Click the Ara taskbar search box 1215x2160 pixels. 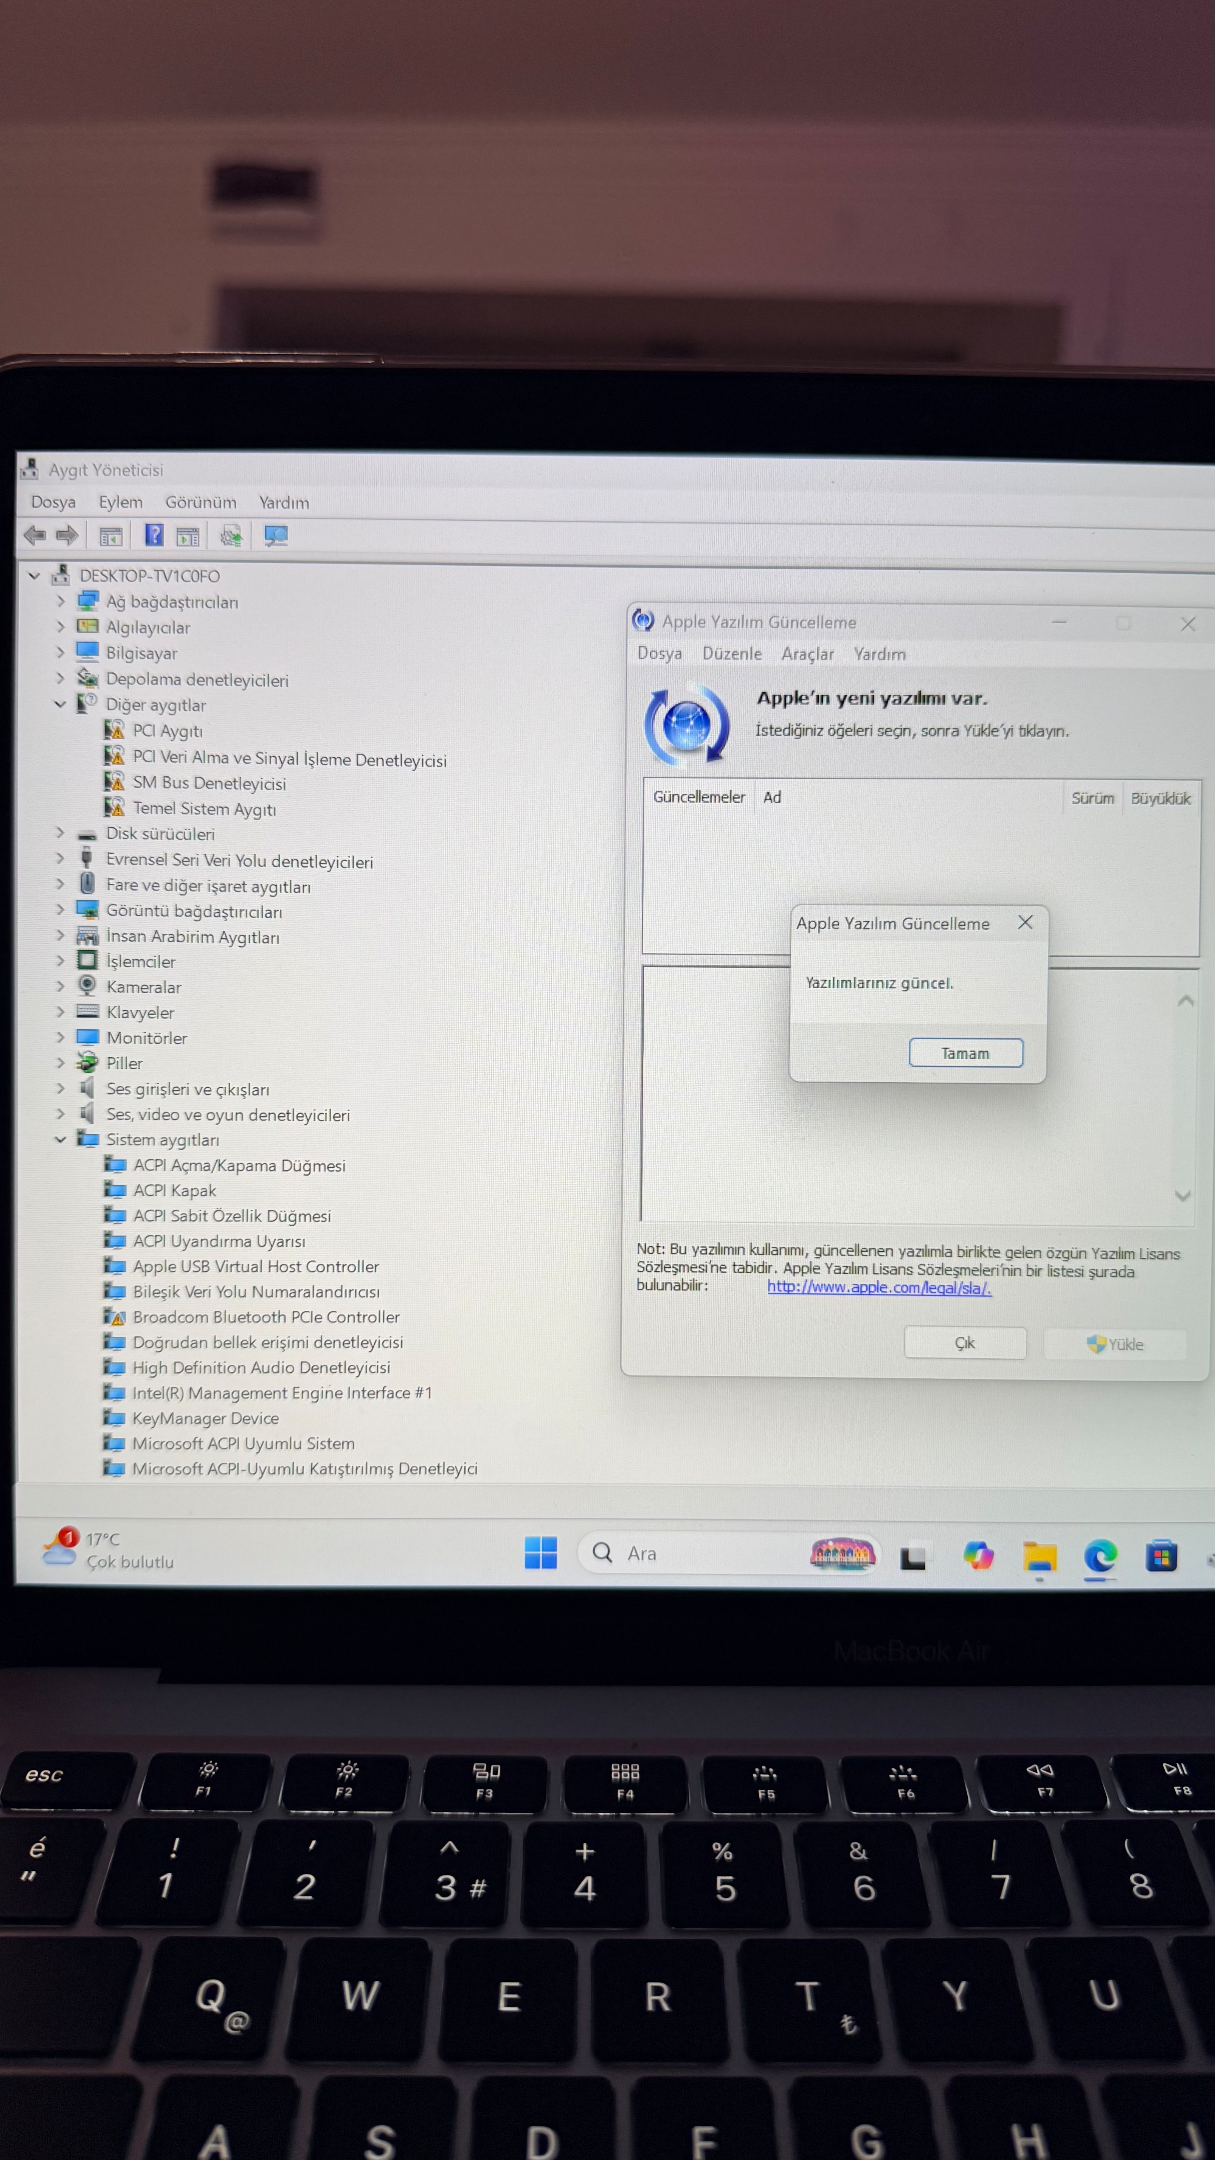pyautogui.click(x=730, y=1553)
